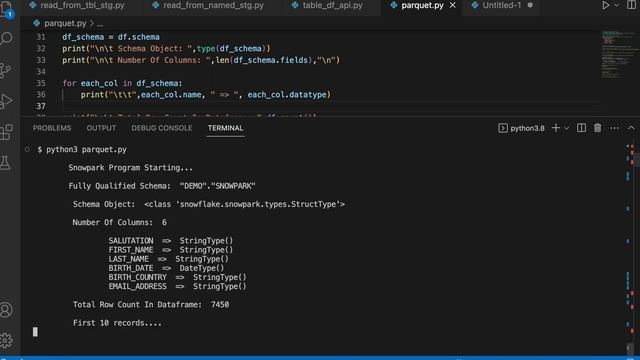Click 'SALUTATION => StringType()' terminal row
Screen dimensions: 640x360
171,241
